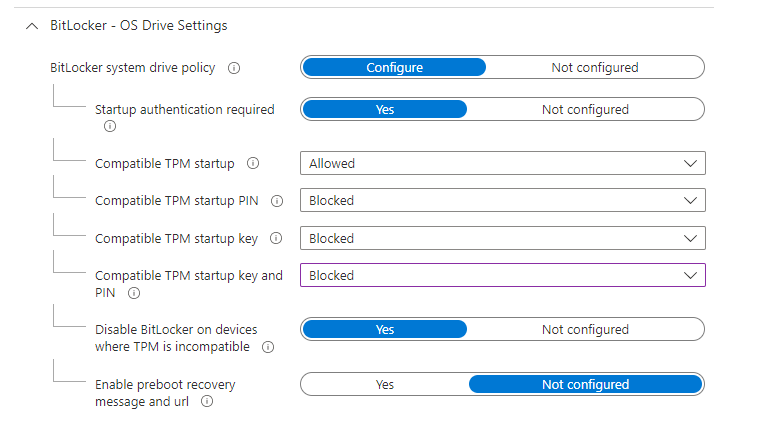Open info icon for preboot recovery message and url
Image resolution: width=782 pixels, height=425 pixels.
click(x=207, y=401)
